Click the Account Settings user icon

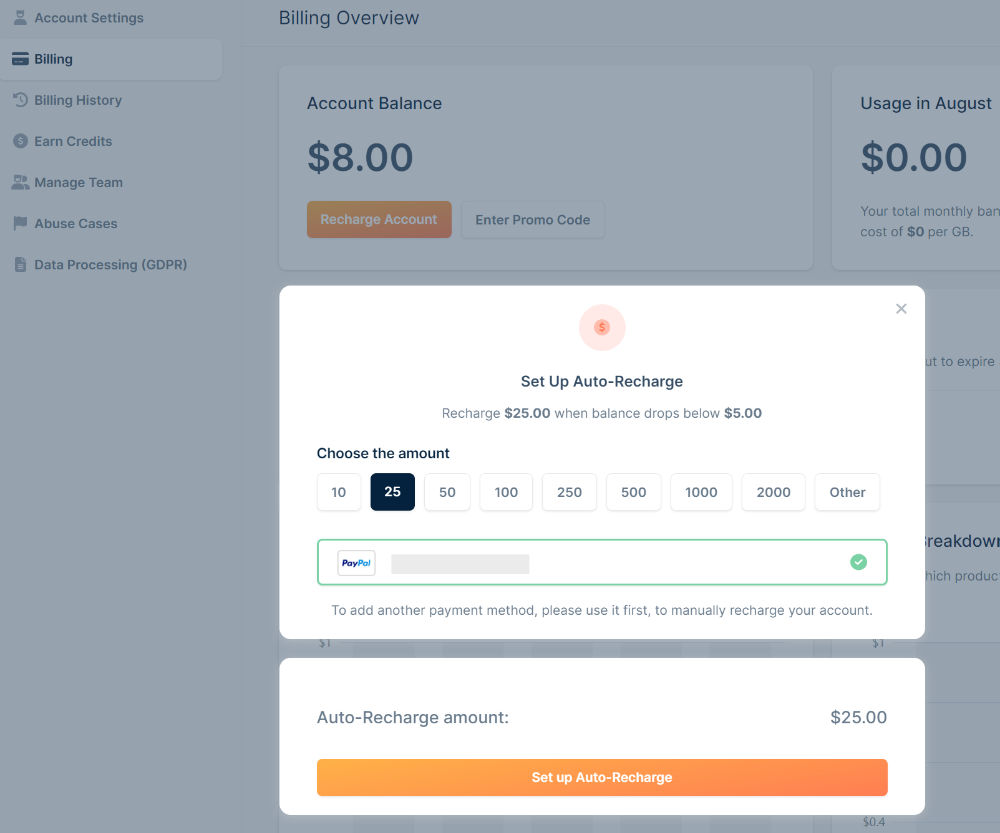tap(20, 18)
